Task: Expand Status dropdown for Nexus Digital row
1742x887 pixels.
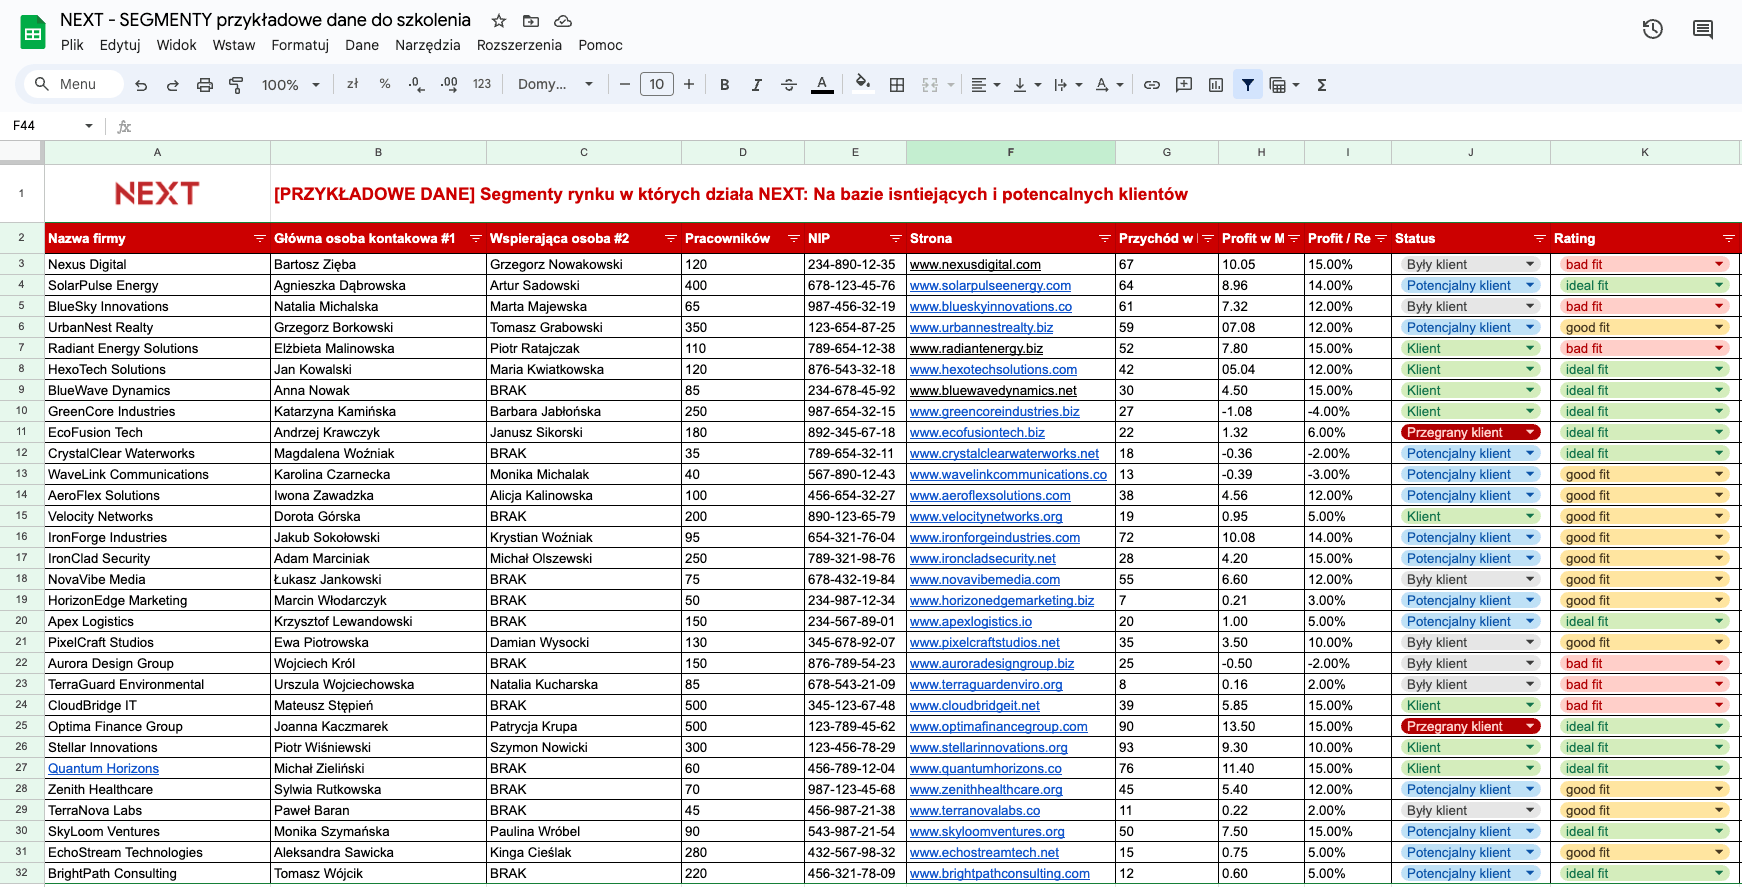Action: coord(1530,264)
